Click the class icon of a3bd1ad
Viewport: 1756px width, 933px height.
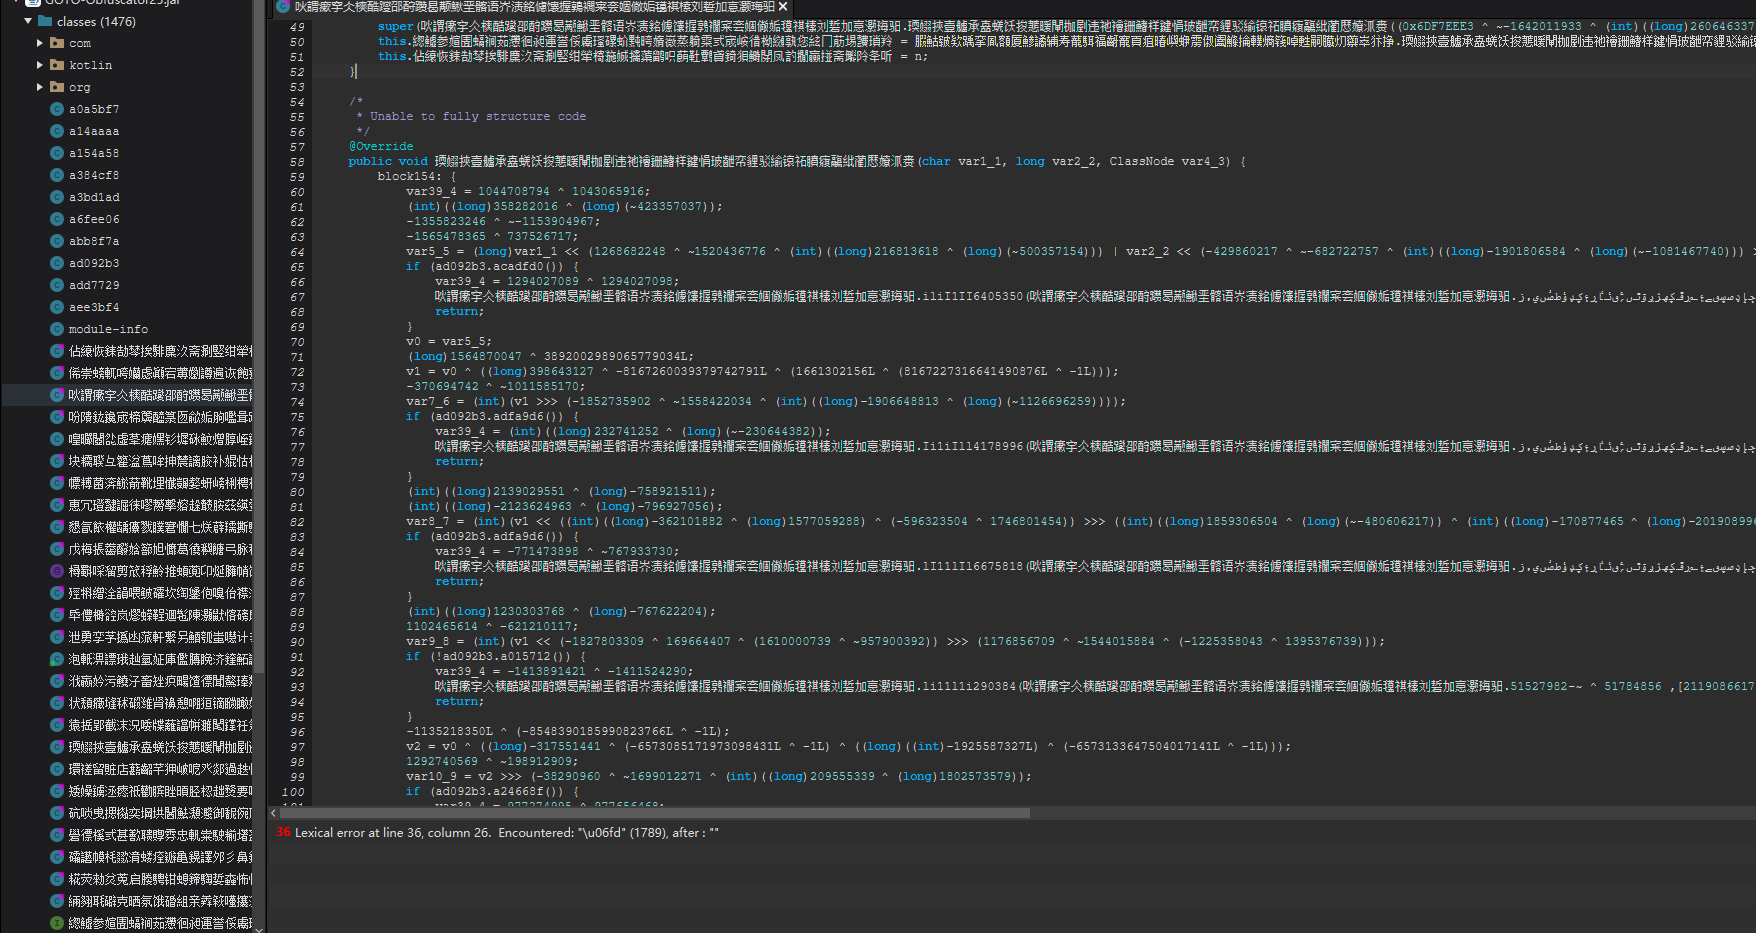coord(57,197)
